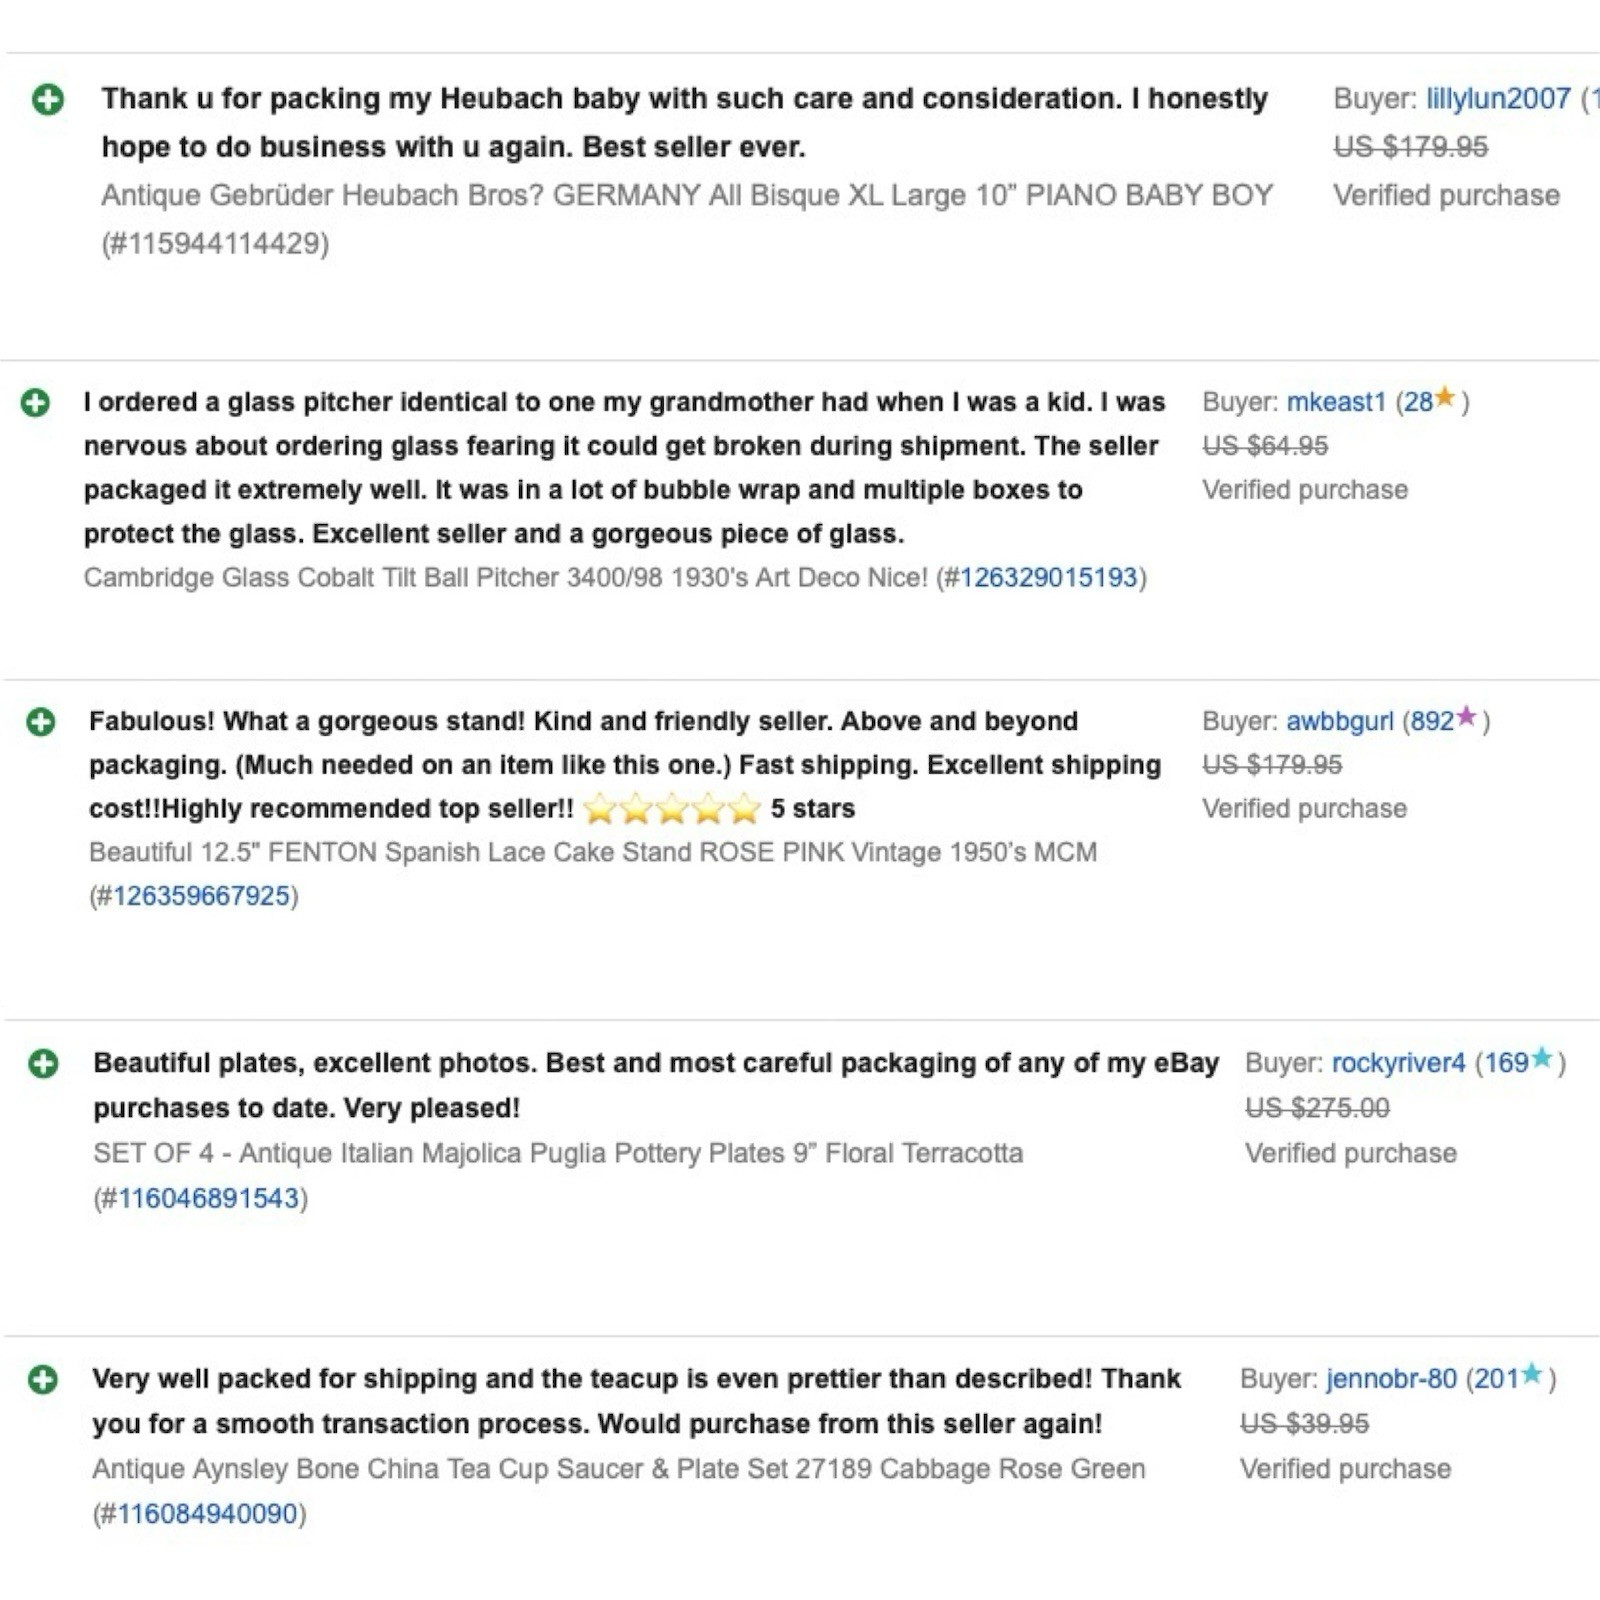Open item number 126329015193 link
This screenshot has width=1600, height=1600.
(x=1048, y=578)
